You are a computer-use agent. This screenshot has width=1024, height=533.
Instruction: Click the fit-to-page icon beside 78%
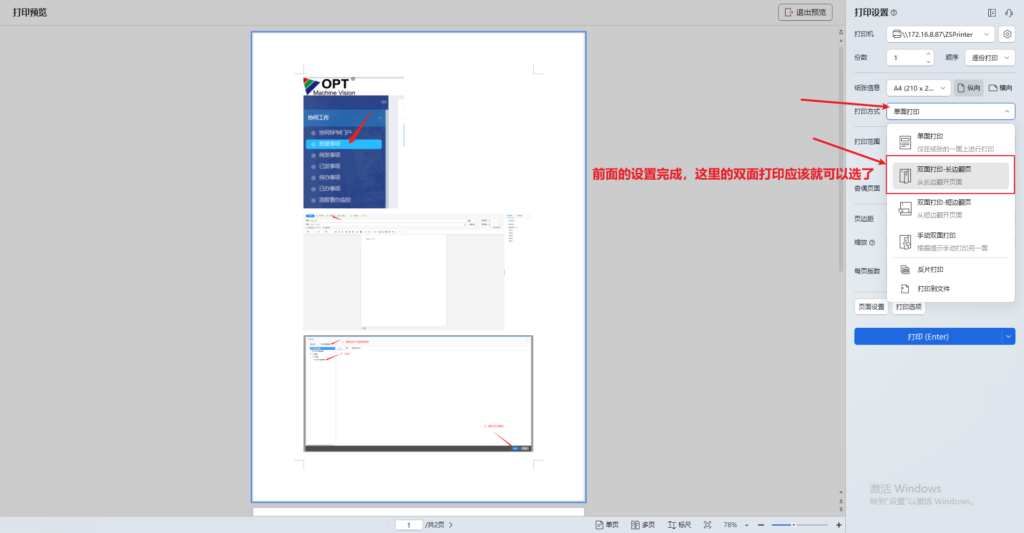(707, 524)
